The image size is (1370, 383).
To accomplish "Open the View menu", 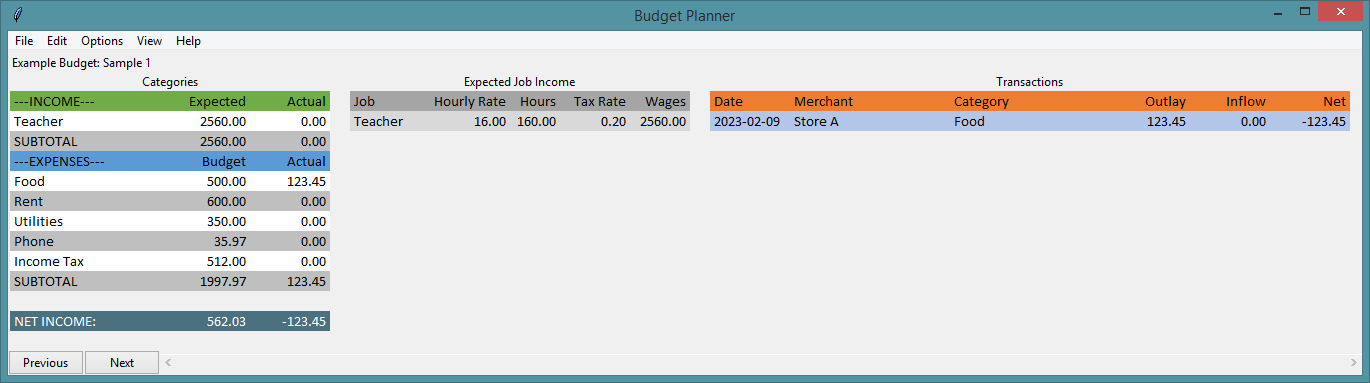I will tap(150, 41).
